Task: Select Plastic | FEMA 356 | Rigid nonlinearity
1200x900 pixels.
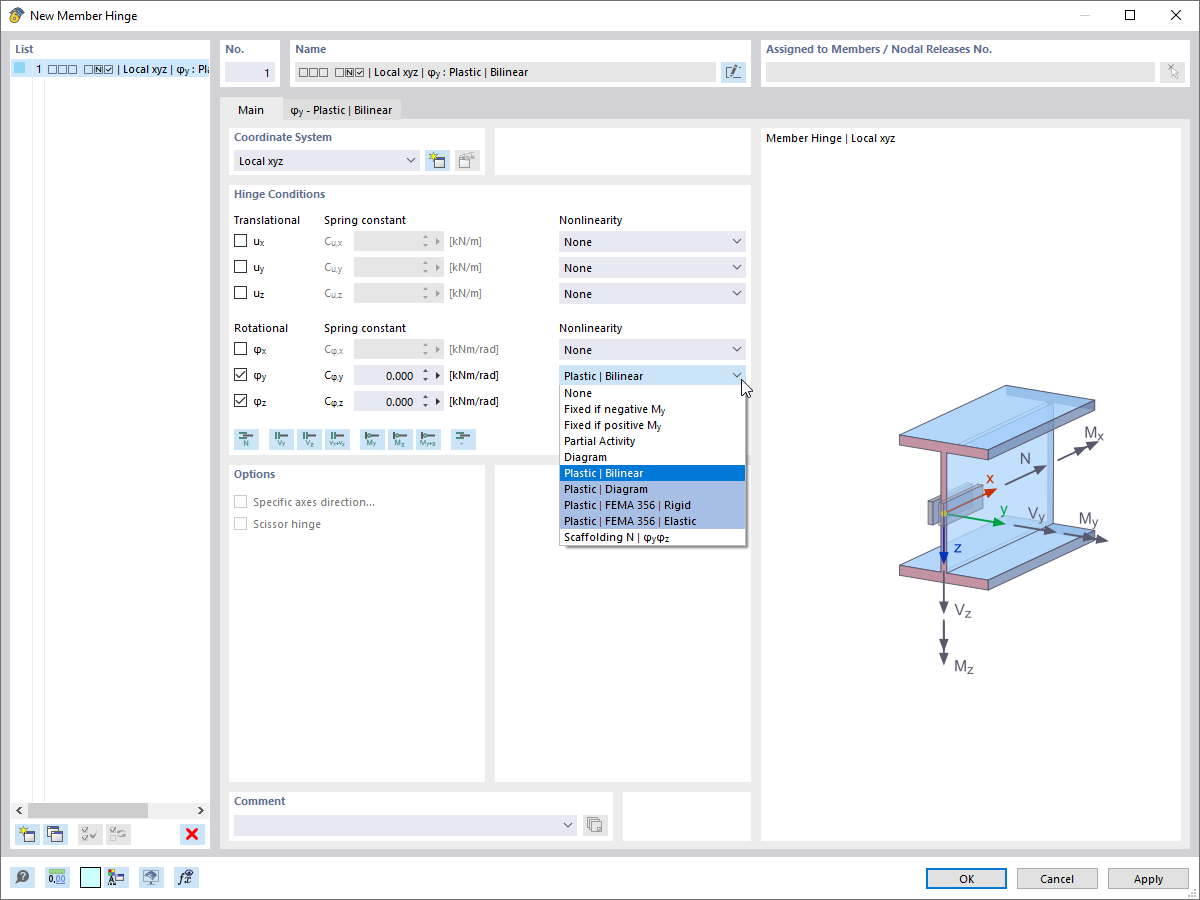Action: 630,505
